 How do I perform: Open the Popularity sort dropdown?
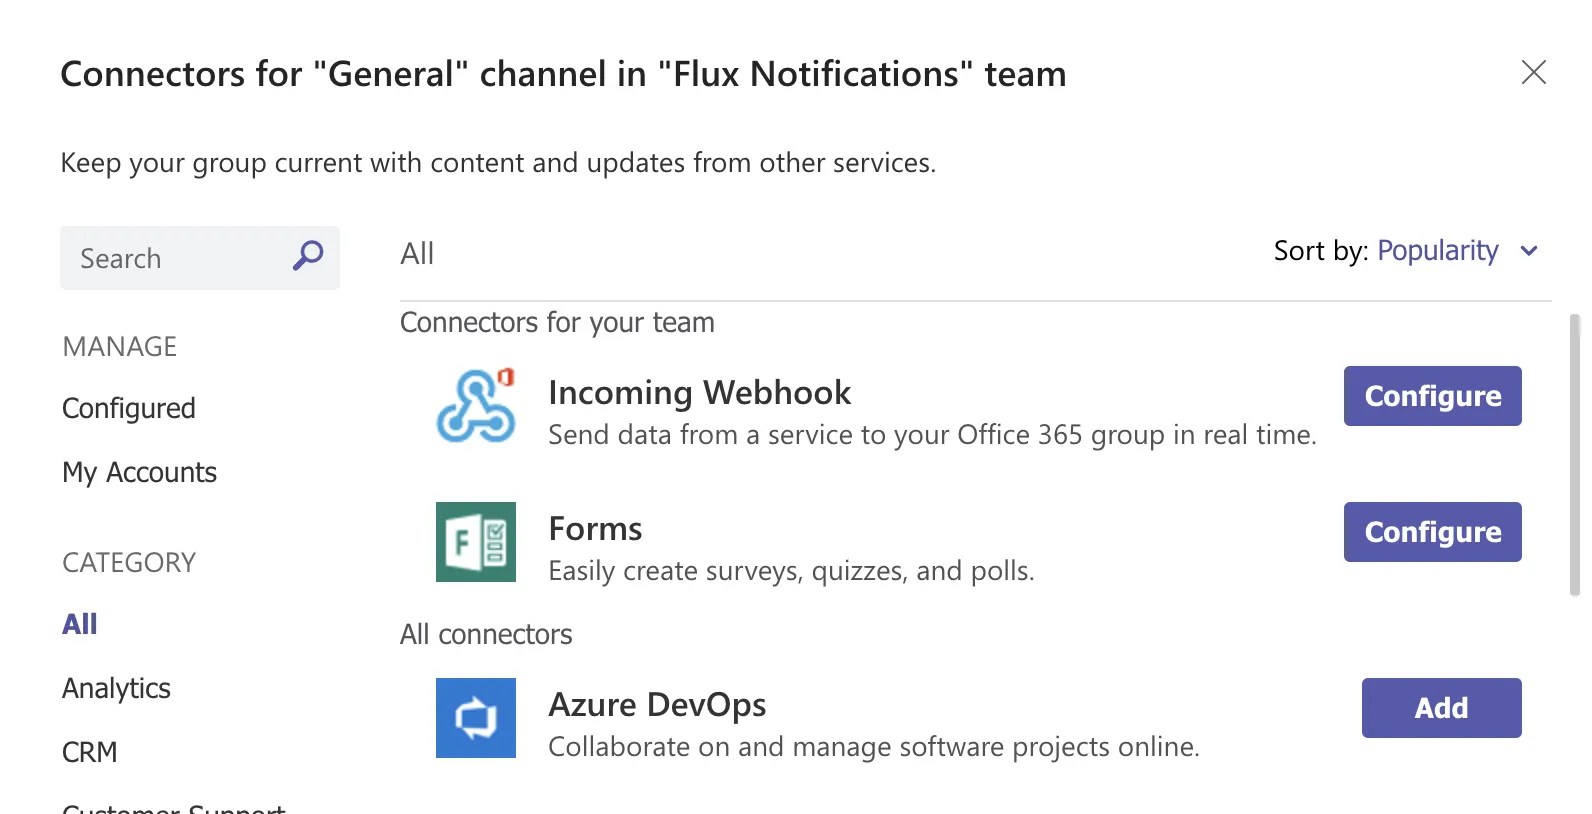tap(1438, 251)
